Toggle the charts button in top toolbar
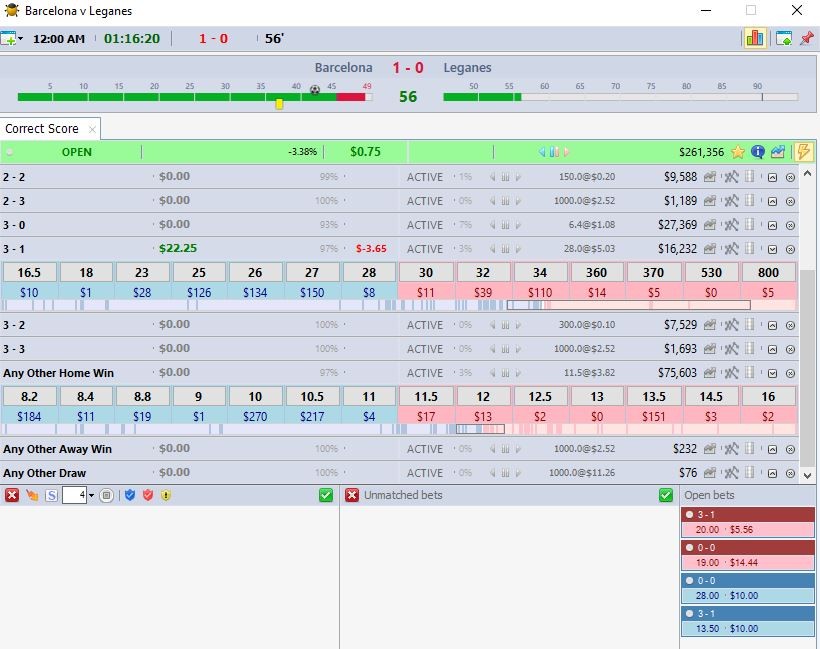This screenshot has height=649, width=820. click(755, 38)
